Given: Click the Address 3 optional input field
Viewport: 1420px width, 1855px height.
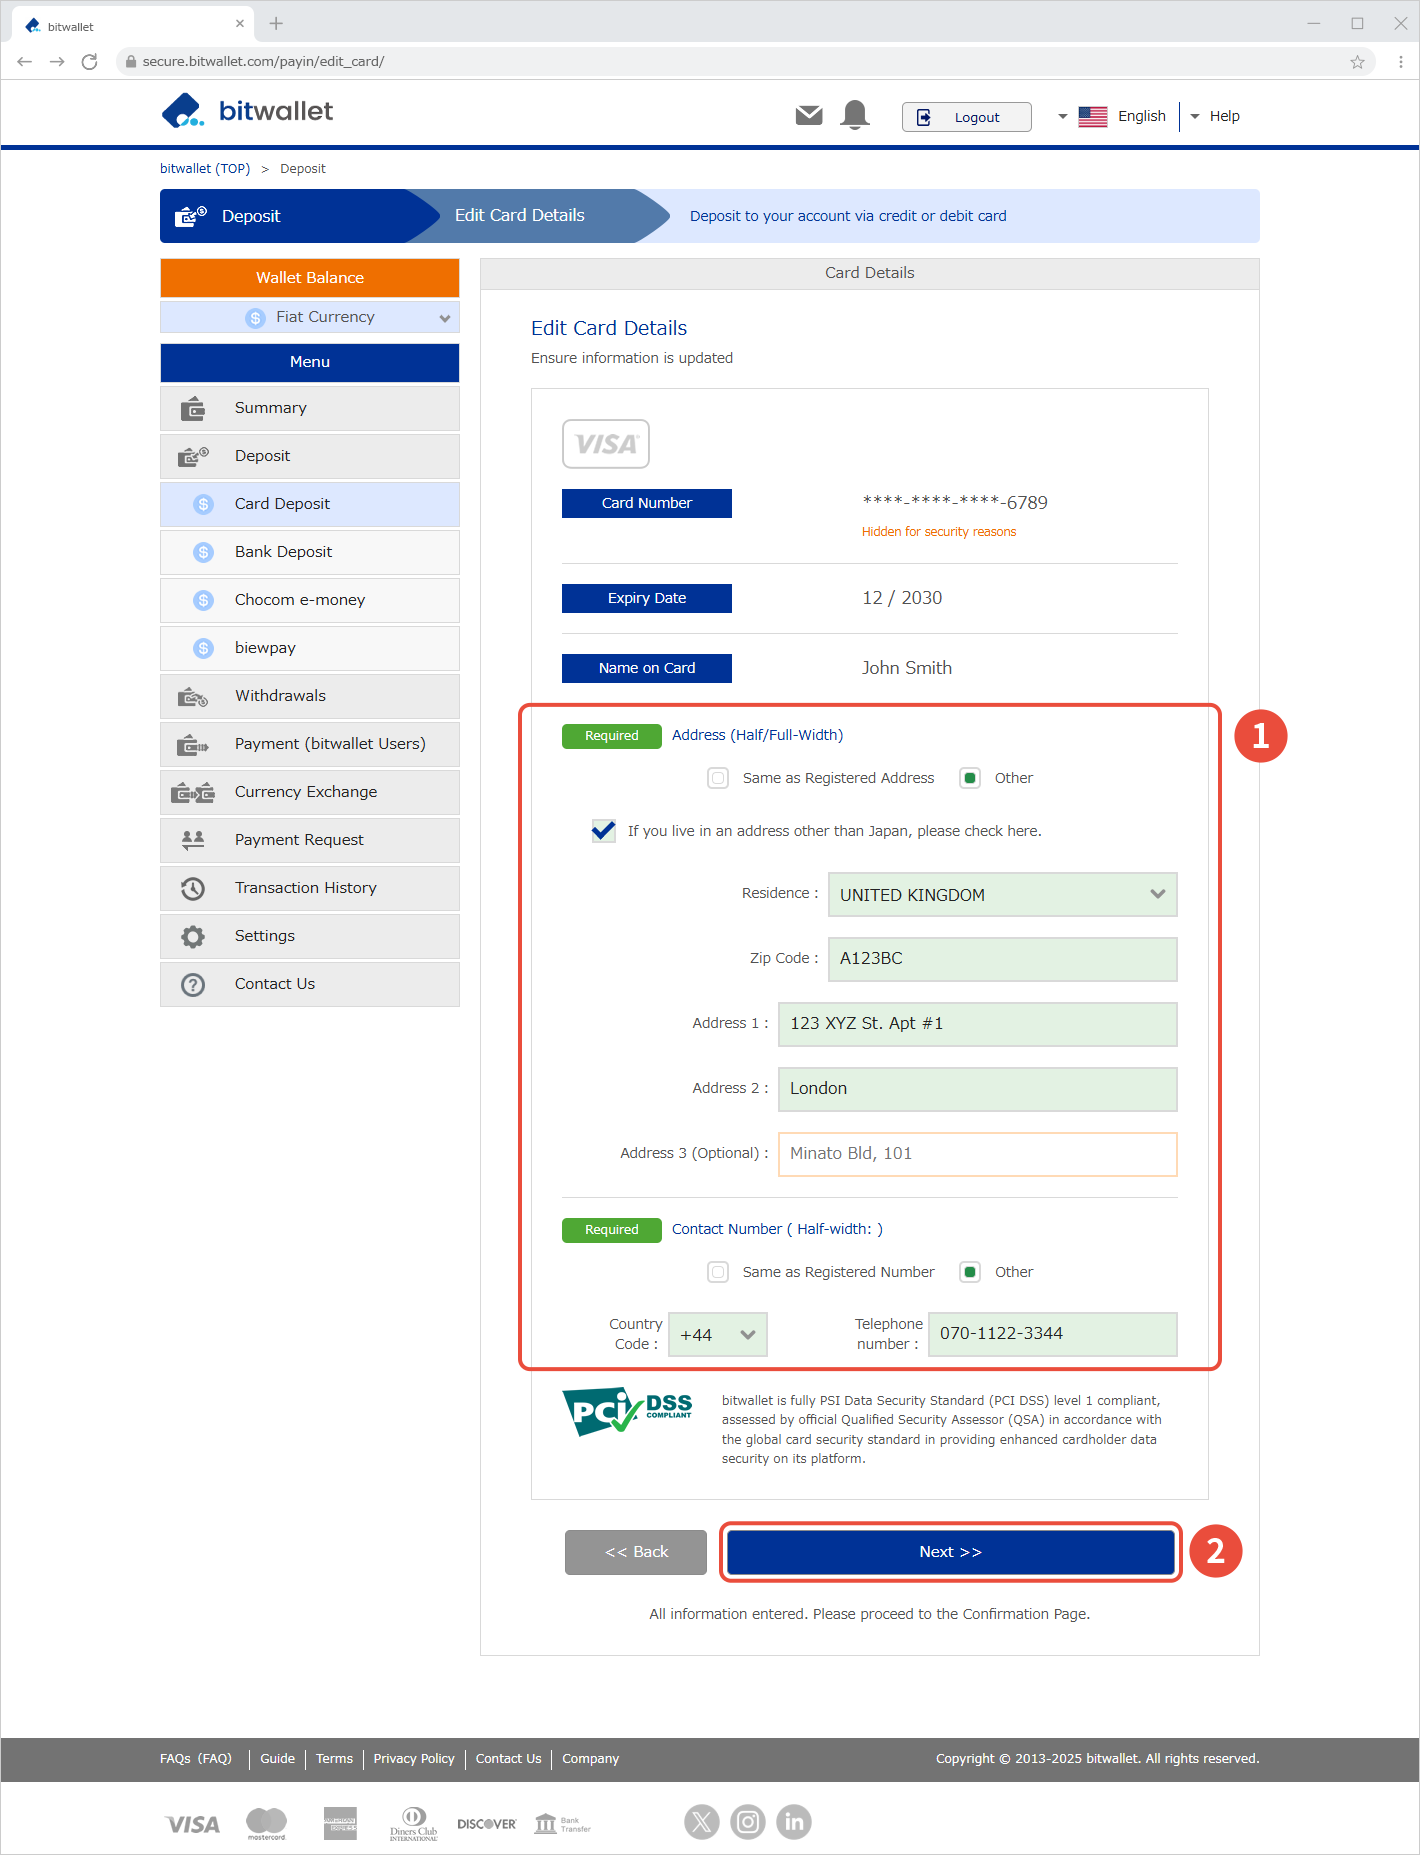Looking at the screenshot, I should pyautogui.click(x=977, y=1154).
